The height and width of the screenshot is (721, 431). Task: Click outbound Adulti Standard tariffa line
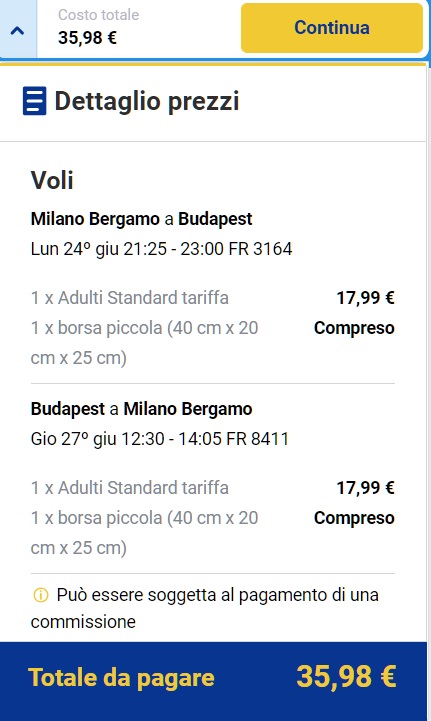click(130, 298)
